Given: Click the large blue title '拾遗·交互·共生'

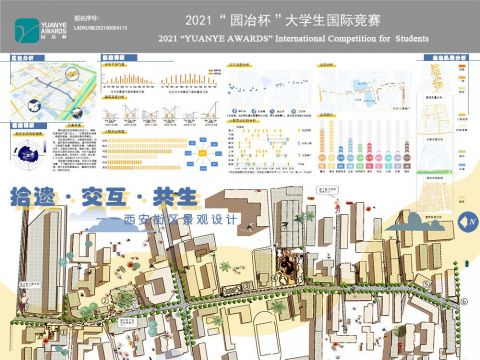Looking at the screenshot, I should 104,197.
